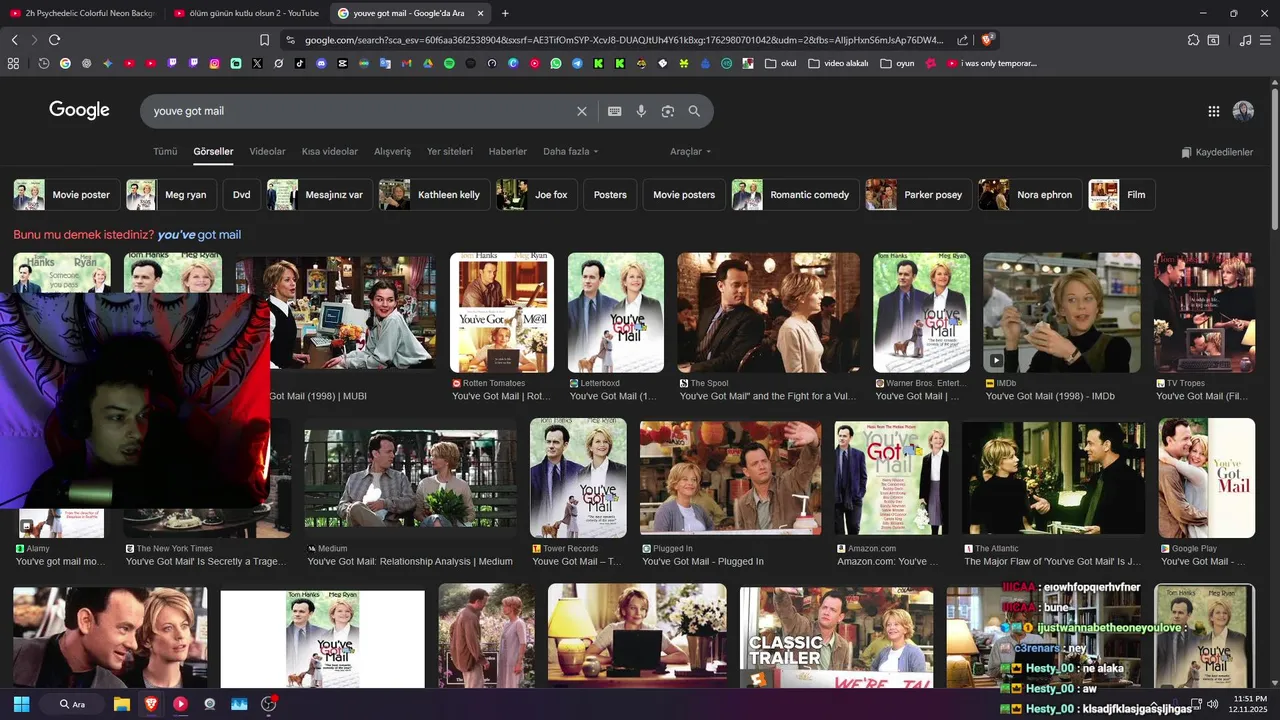Click the magnifier search button
This screenshot has width=1280, height=720.
(x=694, y=111)
